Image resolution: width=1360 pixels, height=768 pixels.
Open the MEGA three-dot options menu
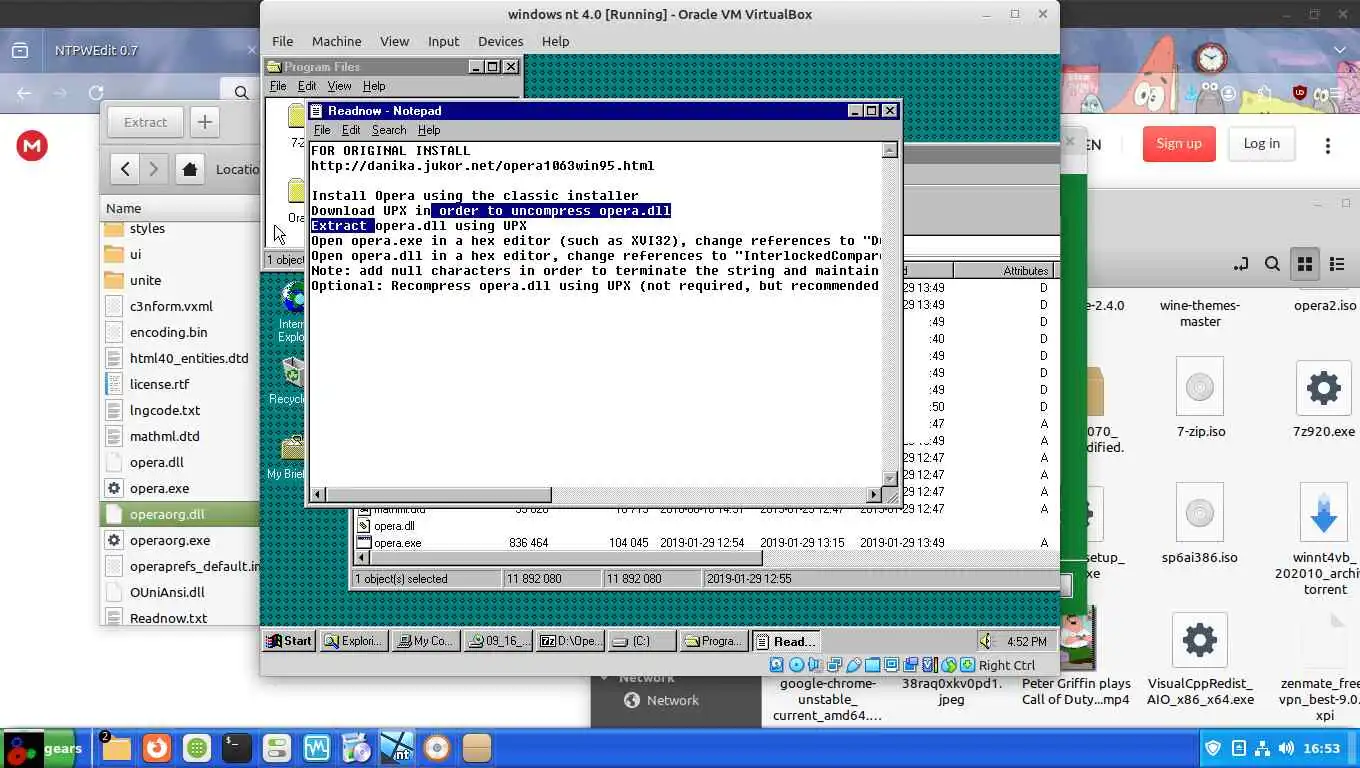point(1327,146)
